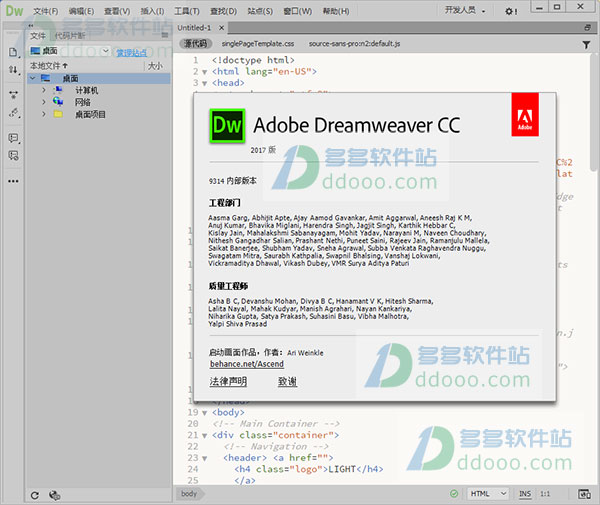Image resolution: width=600 pixels, height=505 pixels.
Task: Toggle the INS insert mode indicator
Action: click(x=525, y=494)
